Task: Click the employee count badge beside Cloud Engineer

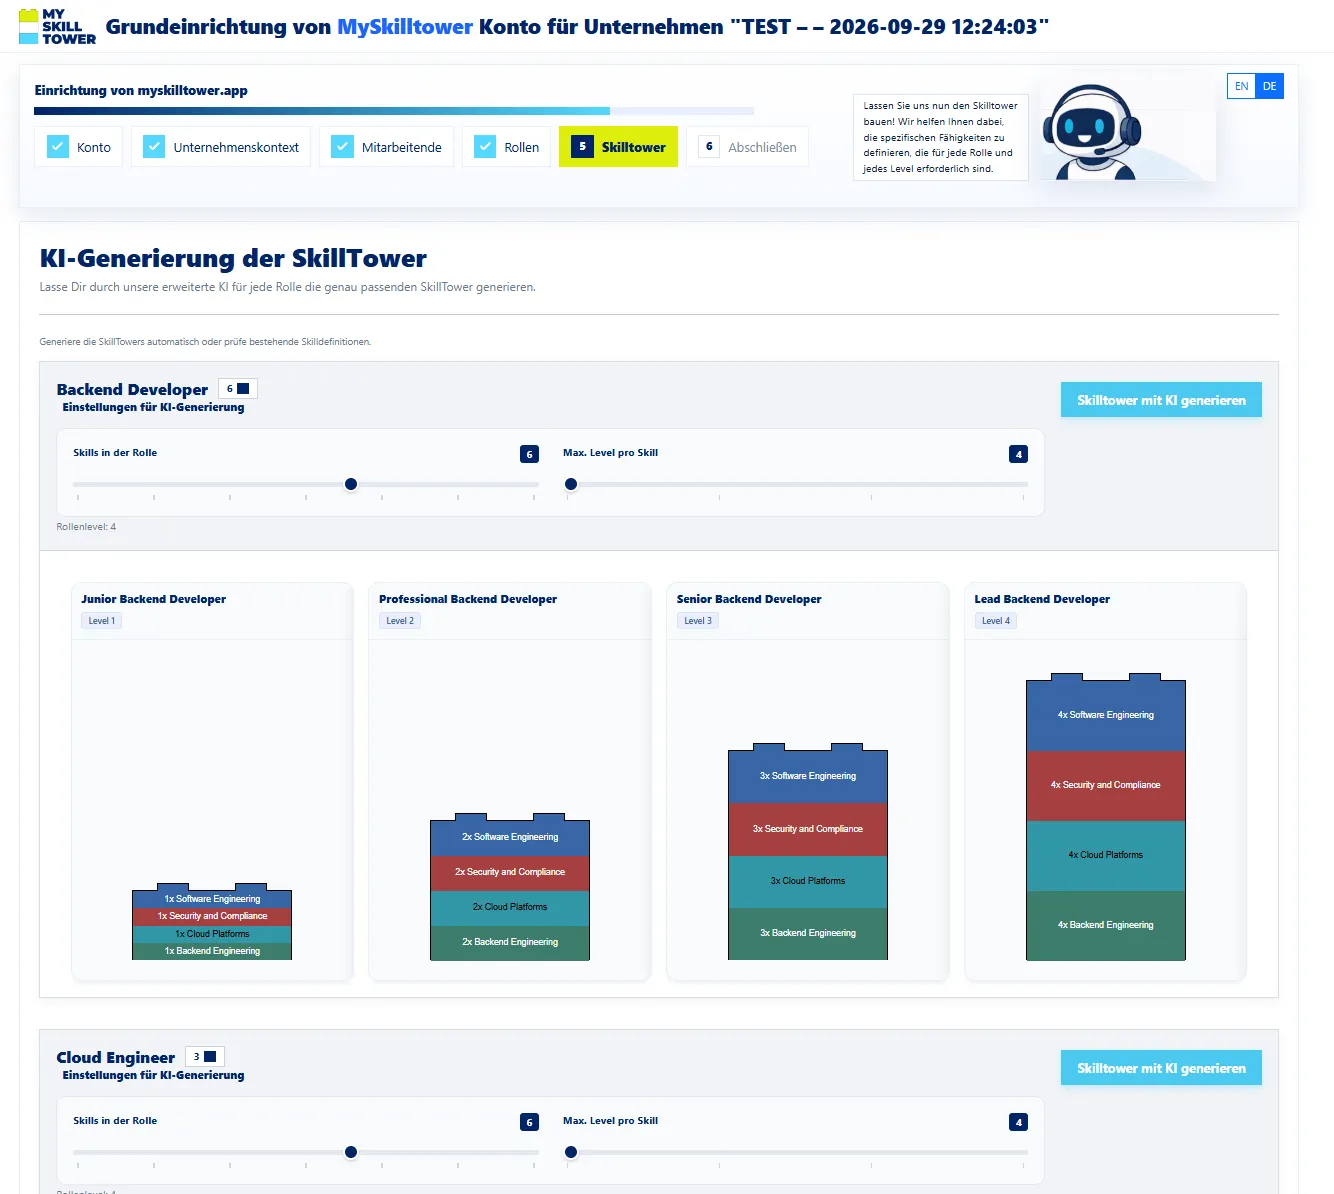Action: (205, 1056)
